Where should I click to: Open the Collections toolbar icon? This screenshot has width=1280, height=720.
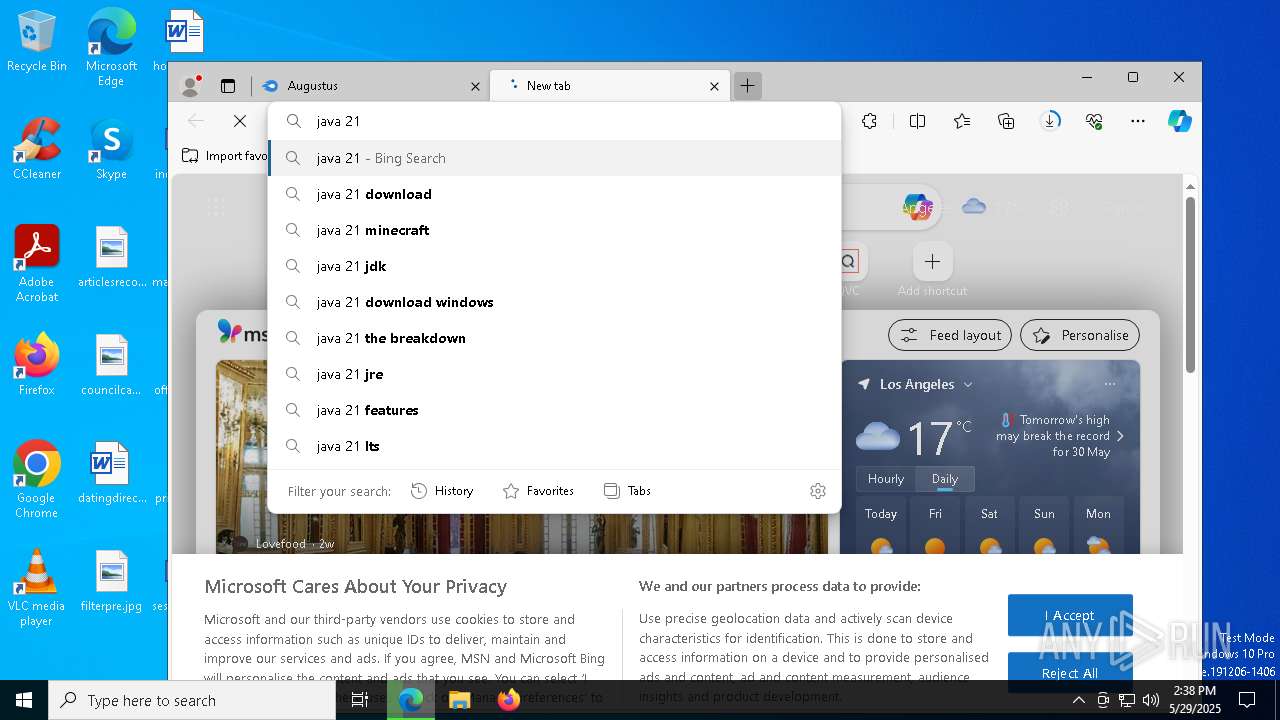[1006, 121]
